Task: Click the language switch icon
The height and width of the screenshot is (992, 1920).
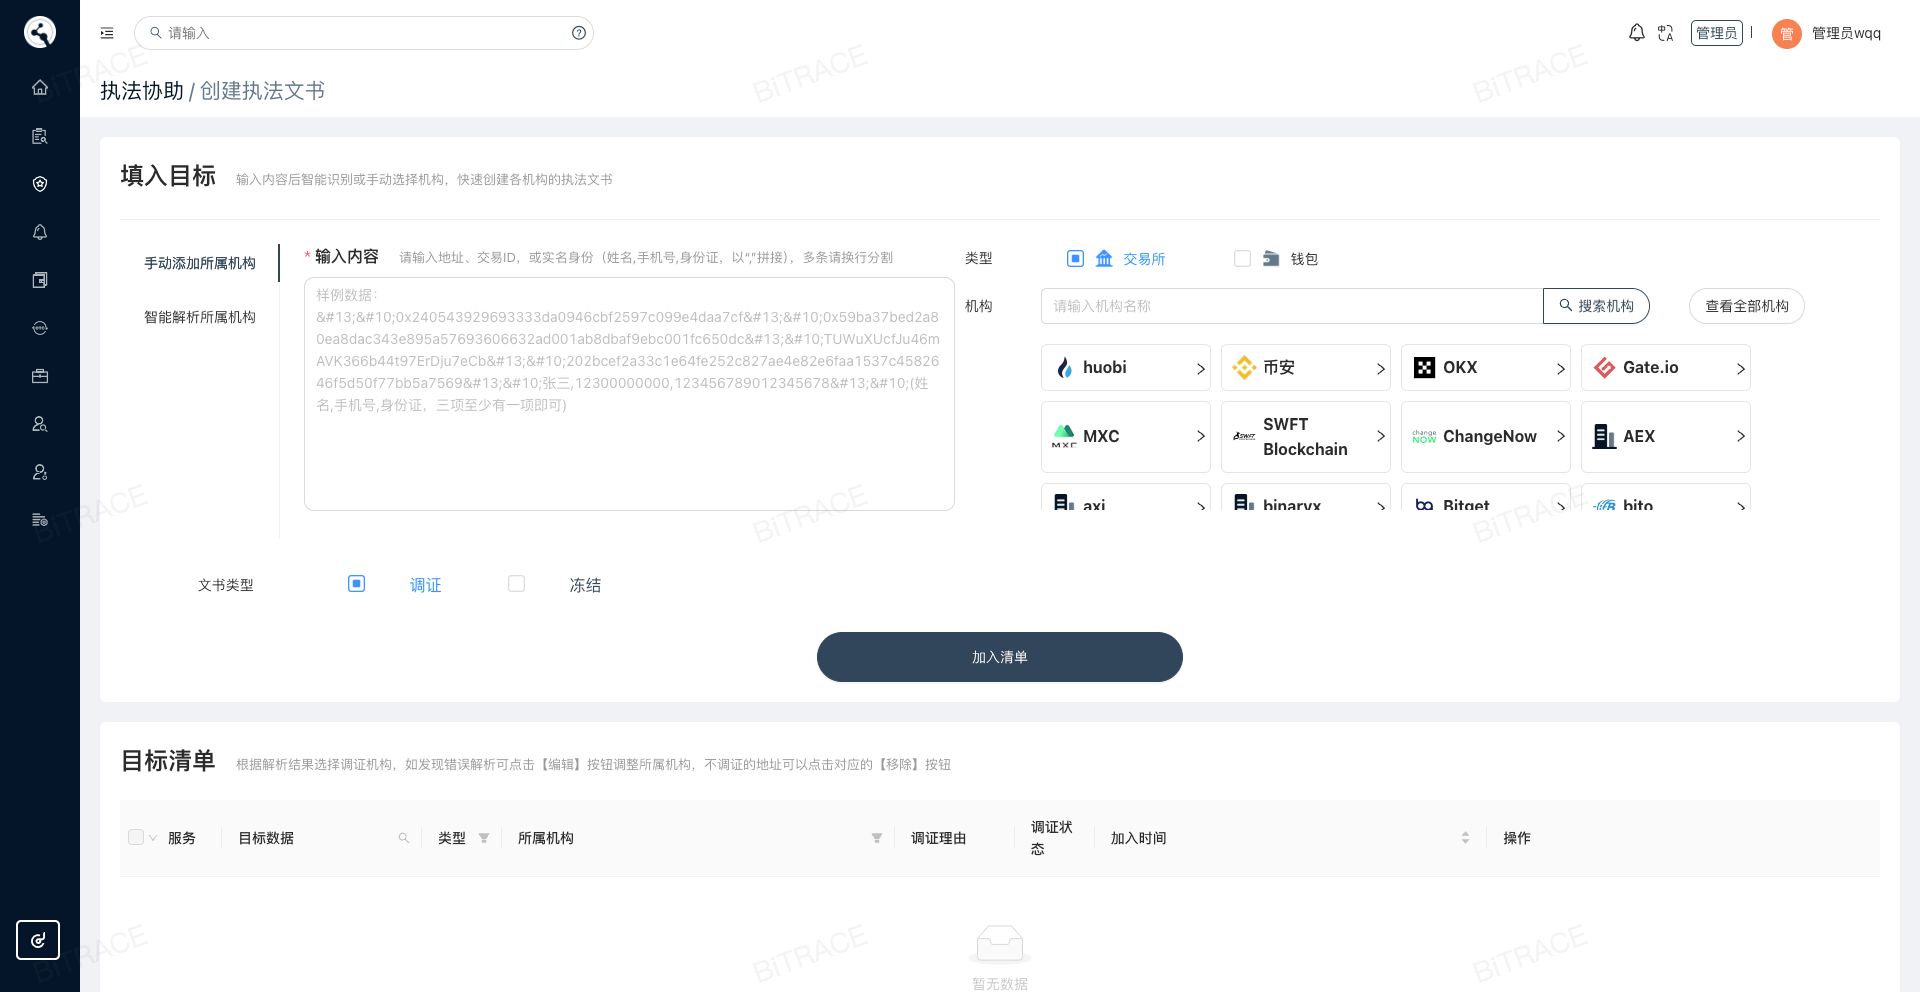Action: 1665,33
